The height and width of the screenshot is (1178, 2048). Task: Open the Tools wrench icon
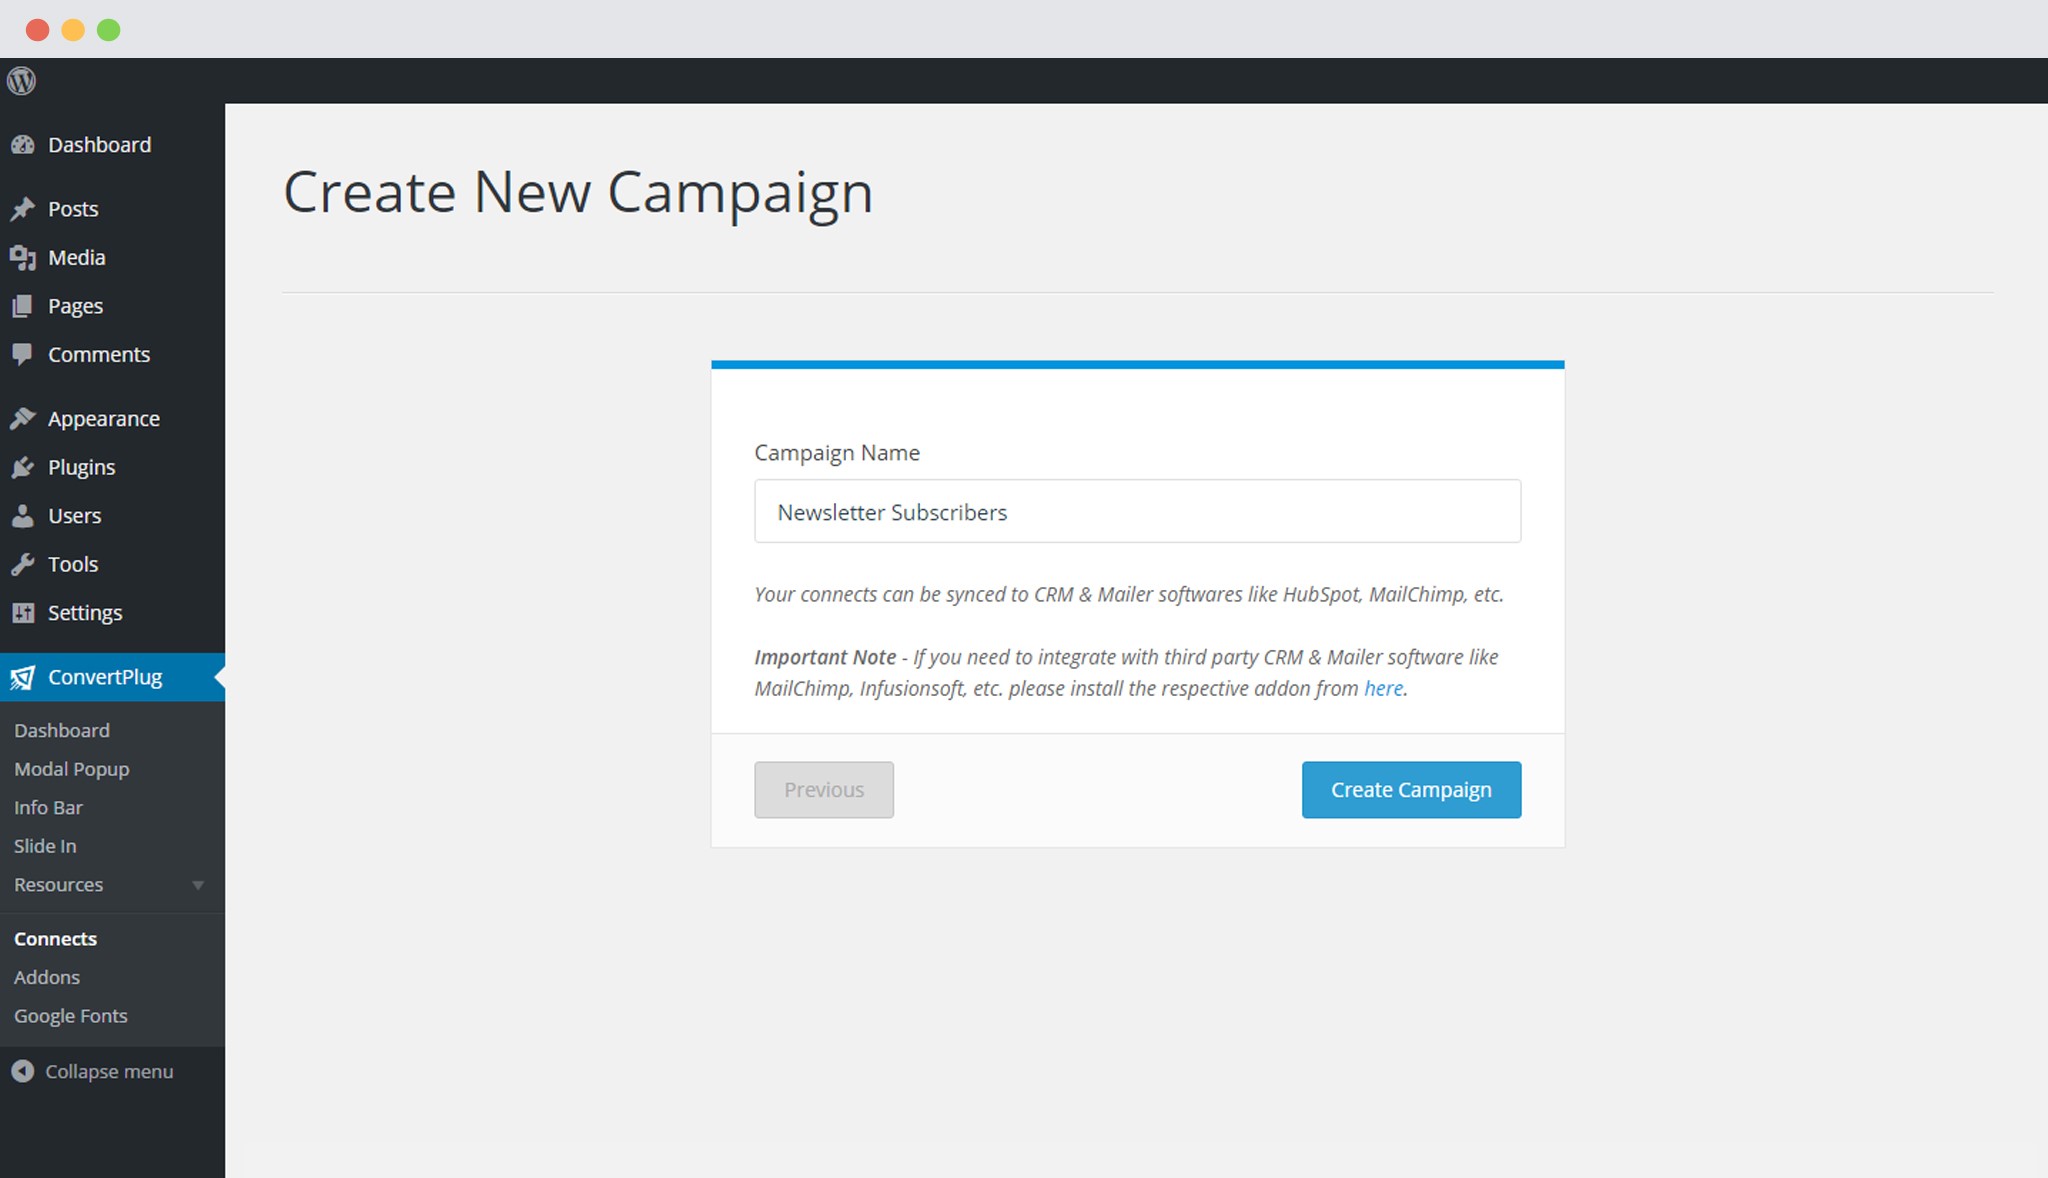[22, 564]
